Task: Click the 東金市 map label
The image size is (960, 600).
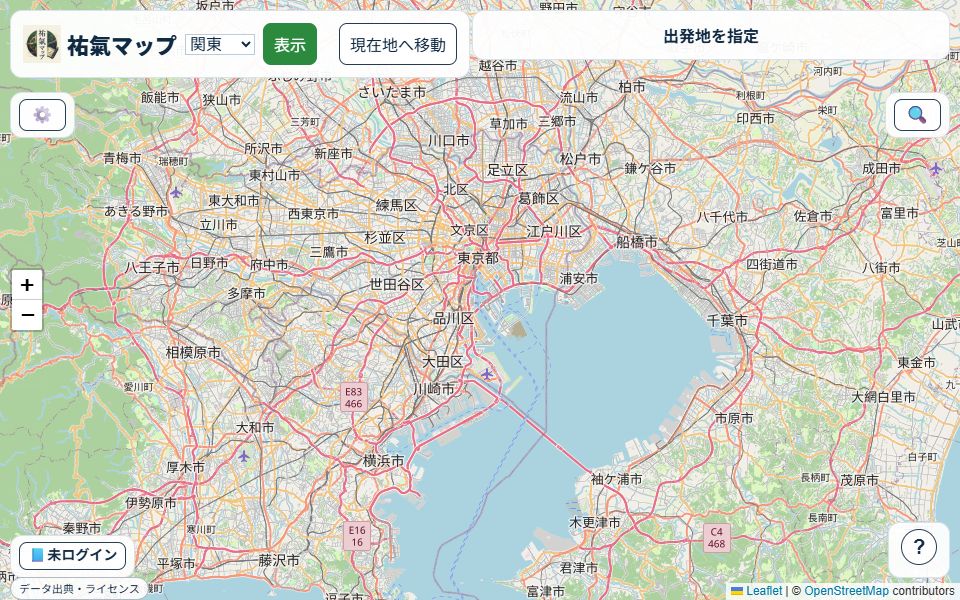Action: coord(917,362)
